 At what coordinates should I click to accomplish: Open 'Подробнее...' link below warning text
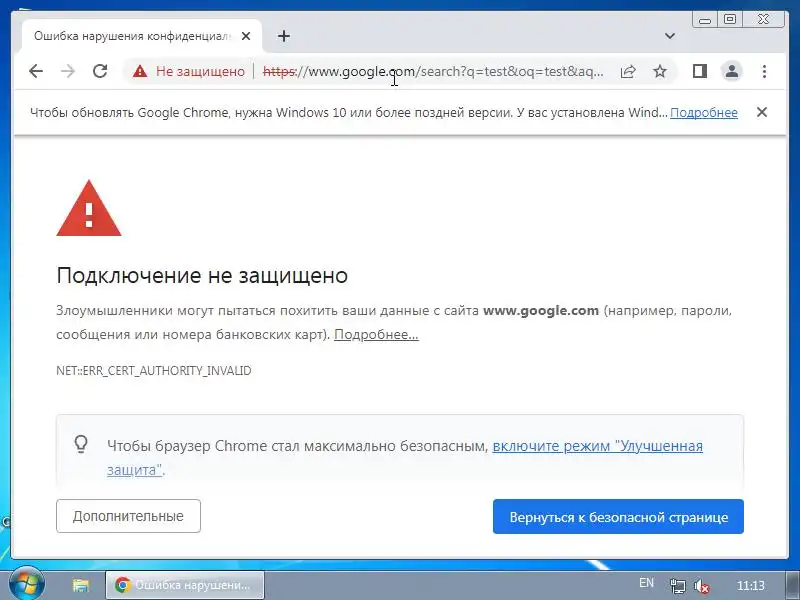point(376,335)
